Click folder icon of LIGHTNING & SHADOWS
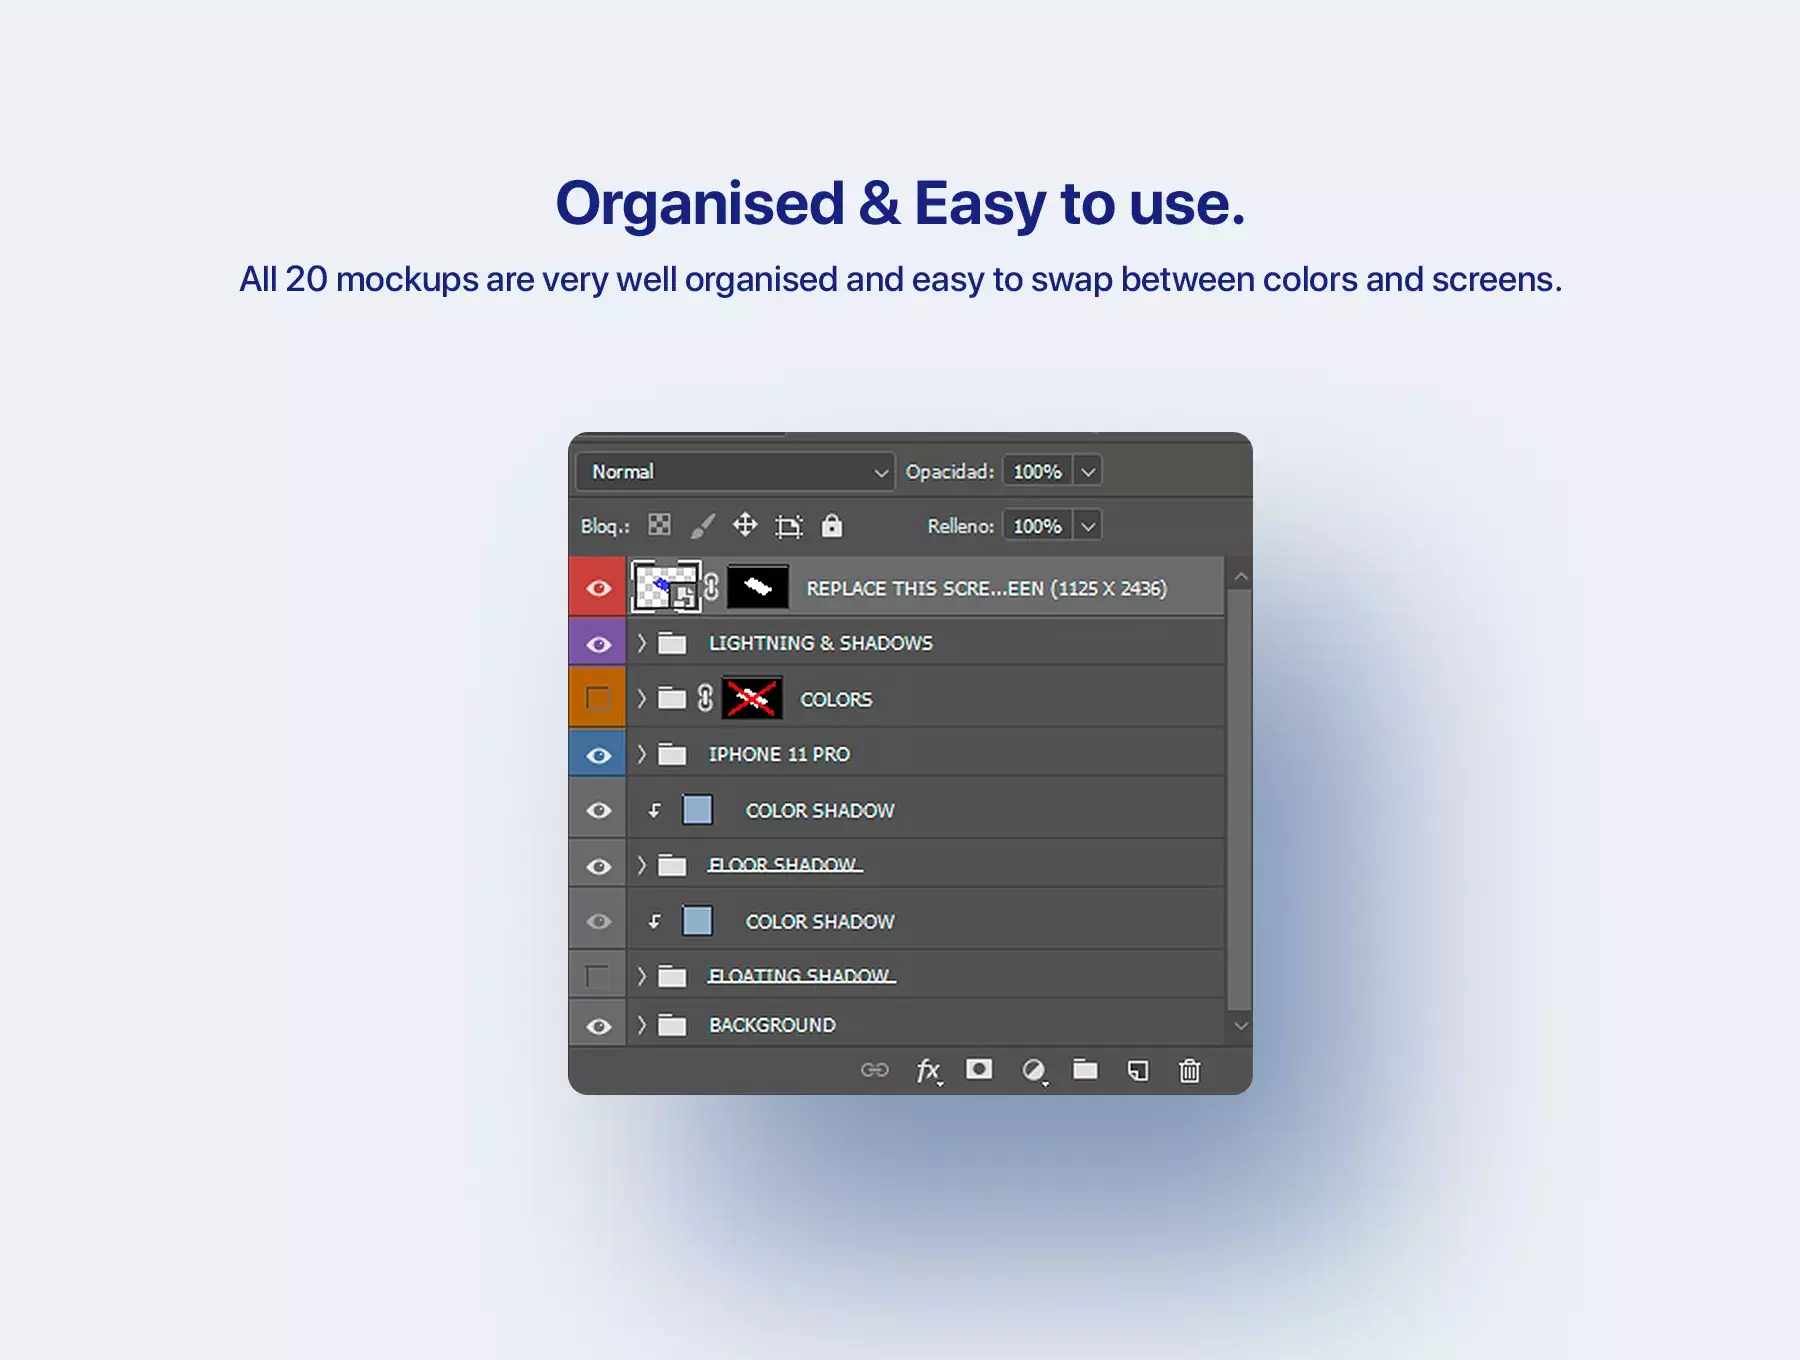This screenshot has width=1800, height=1360. pyautogui.click(x=672, y=643)
